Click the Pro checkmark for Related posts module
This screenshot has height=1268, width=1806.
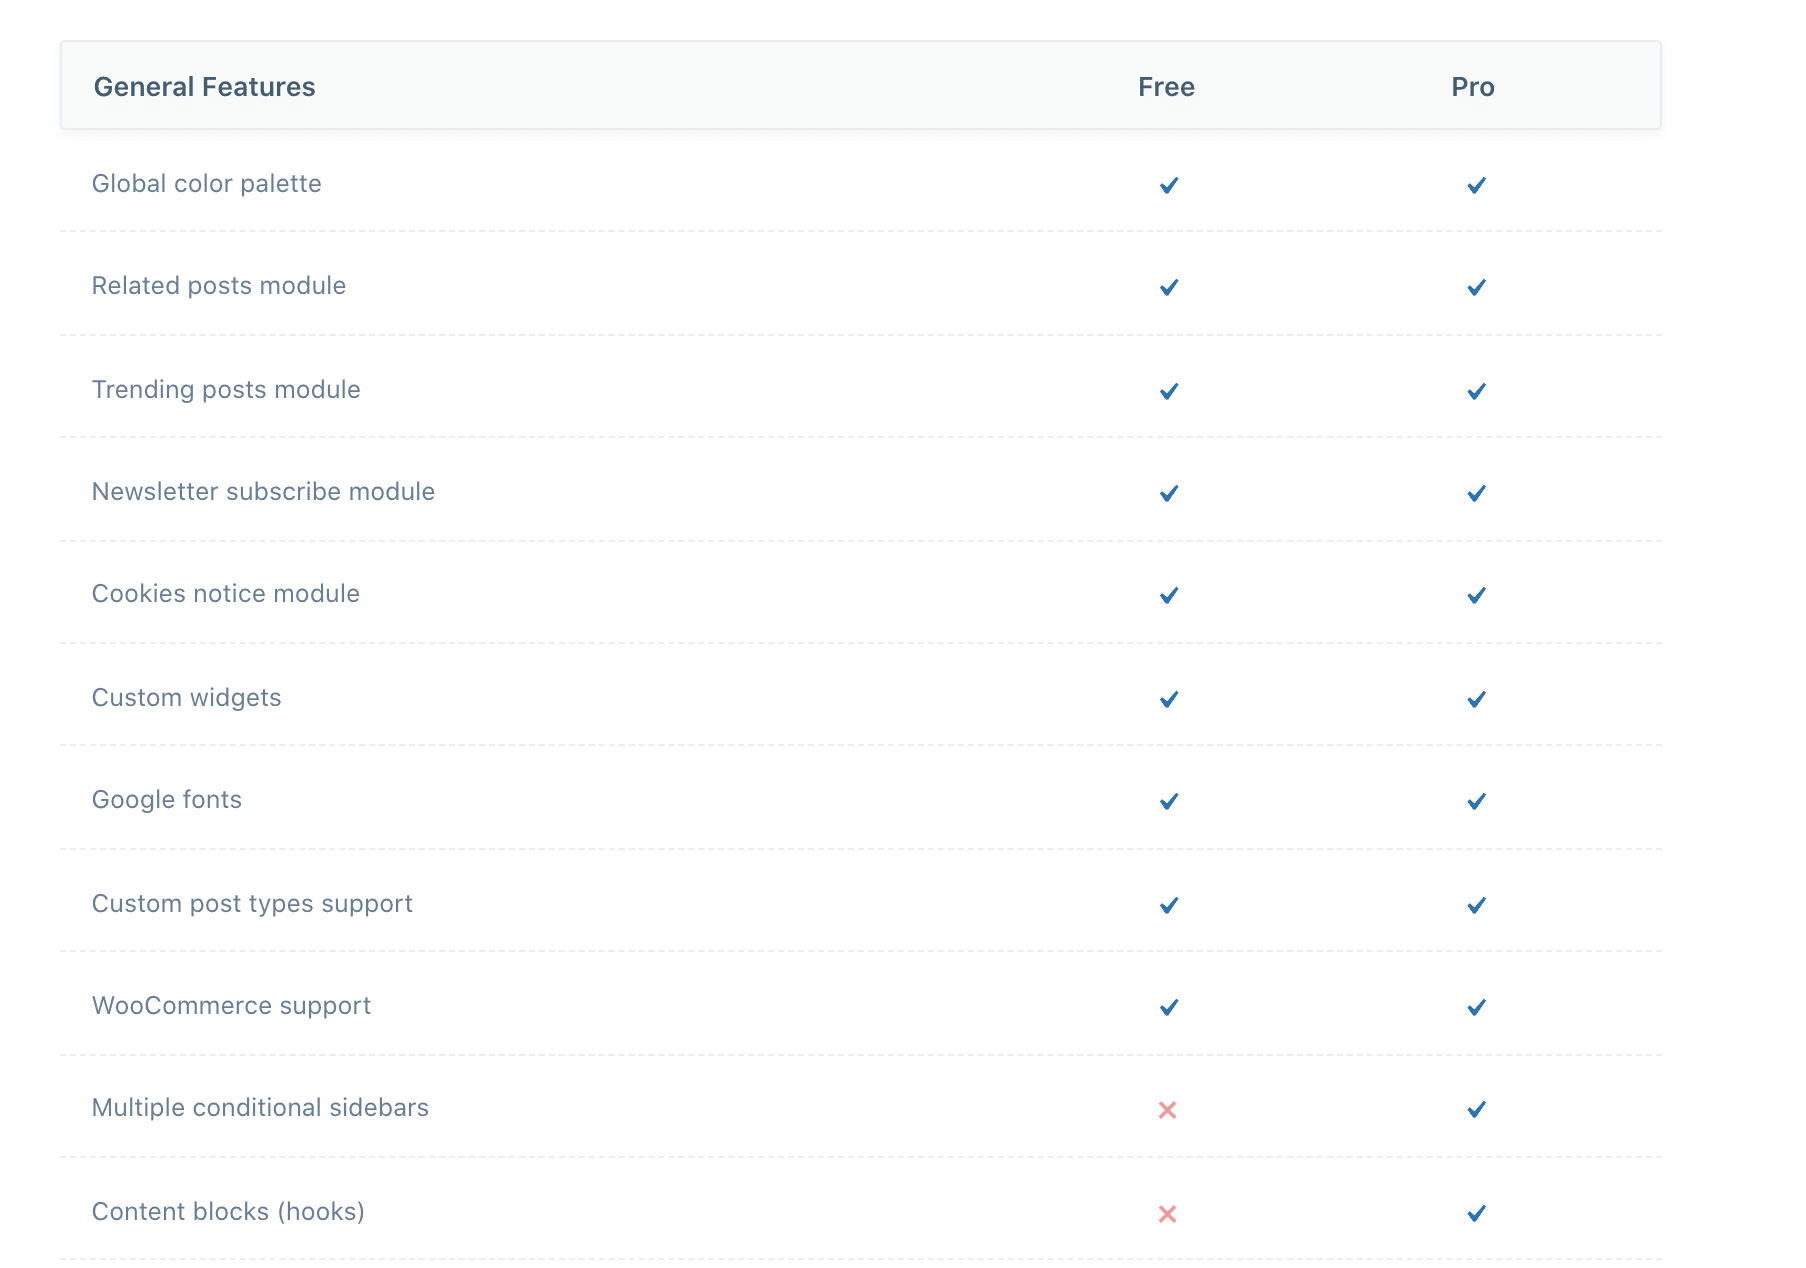point(1475,287)
